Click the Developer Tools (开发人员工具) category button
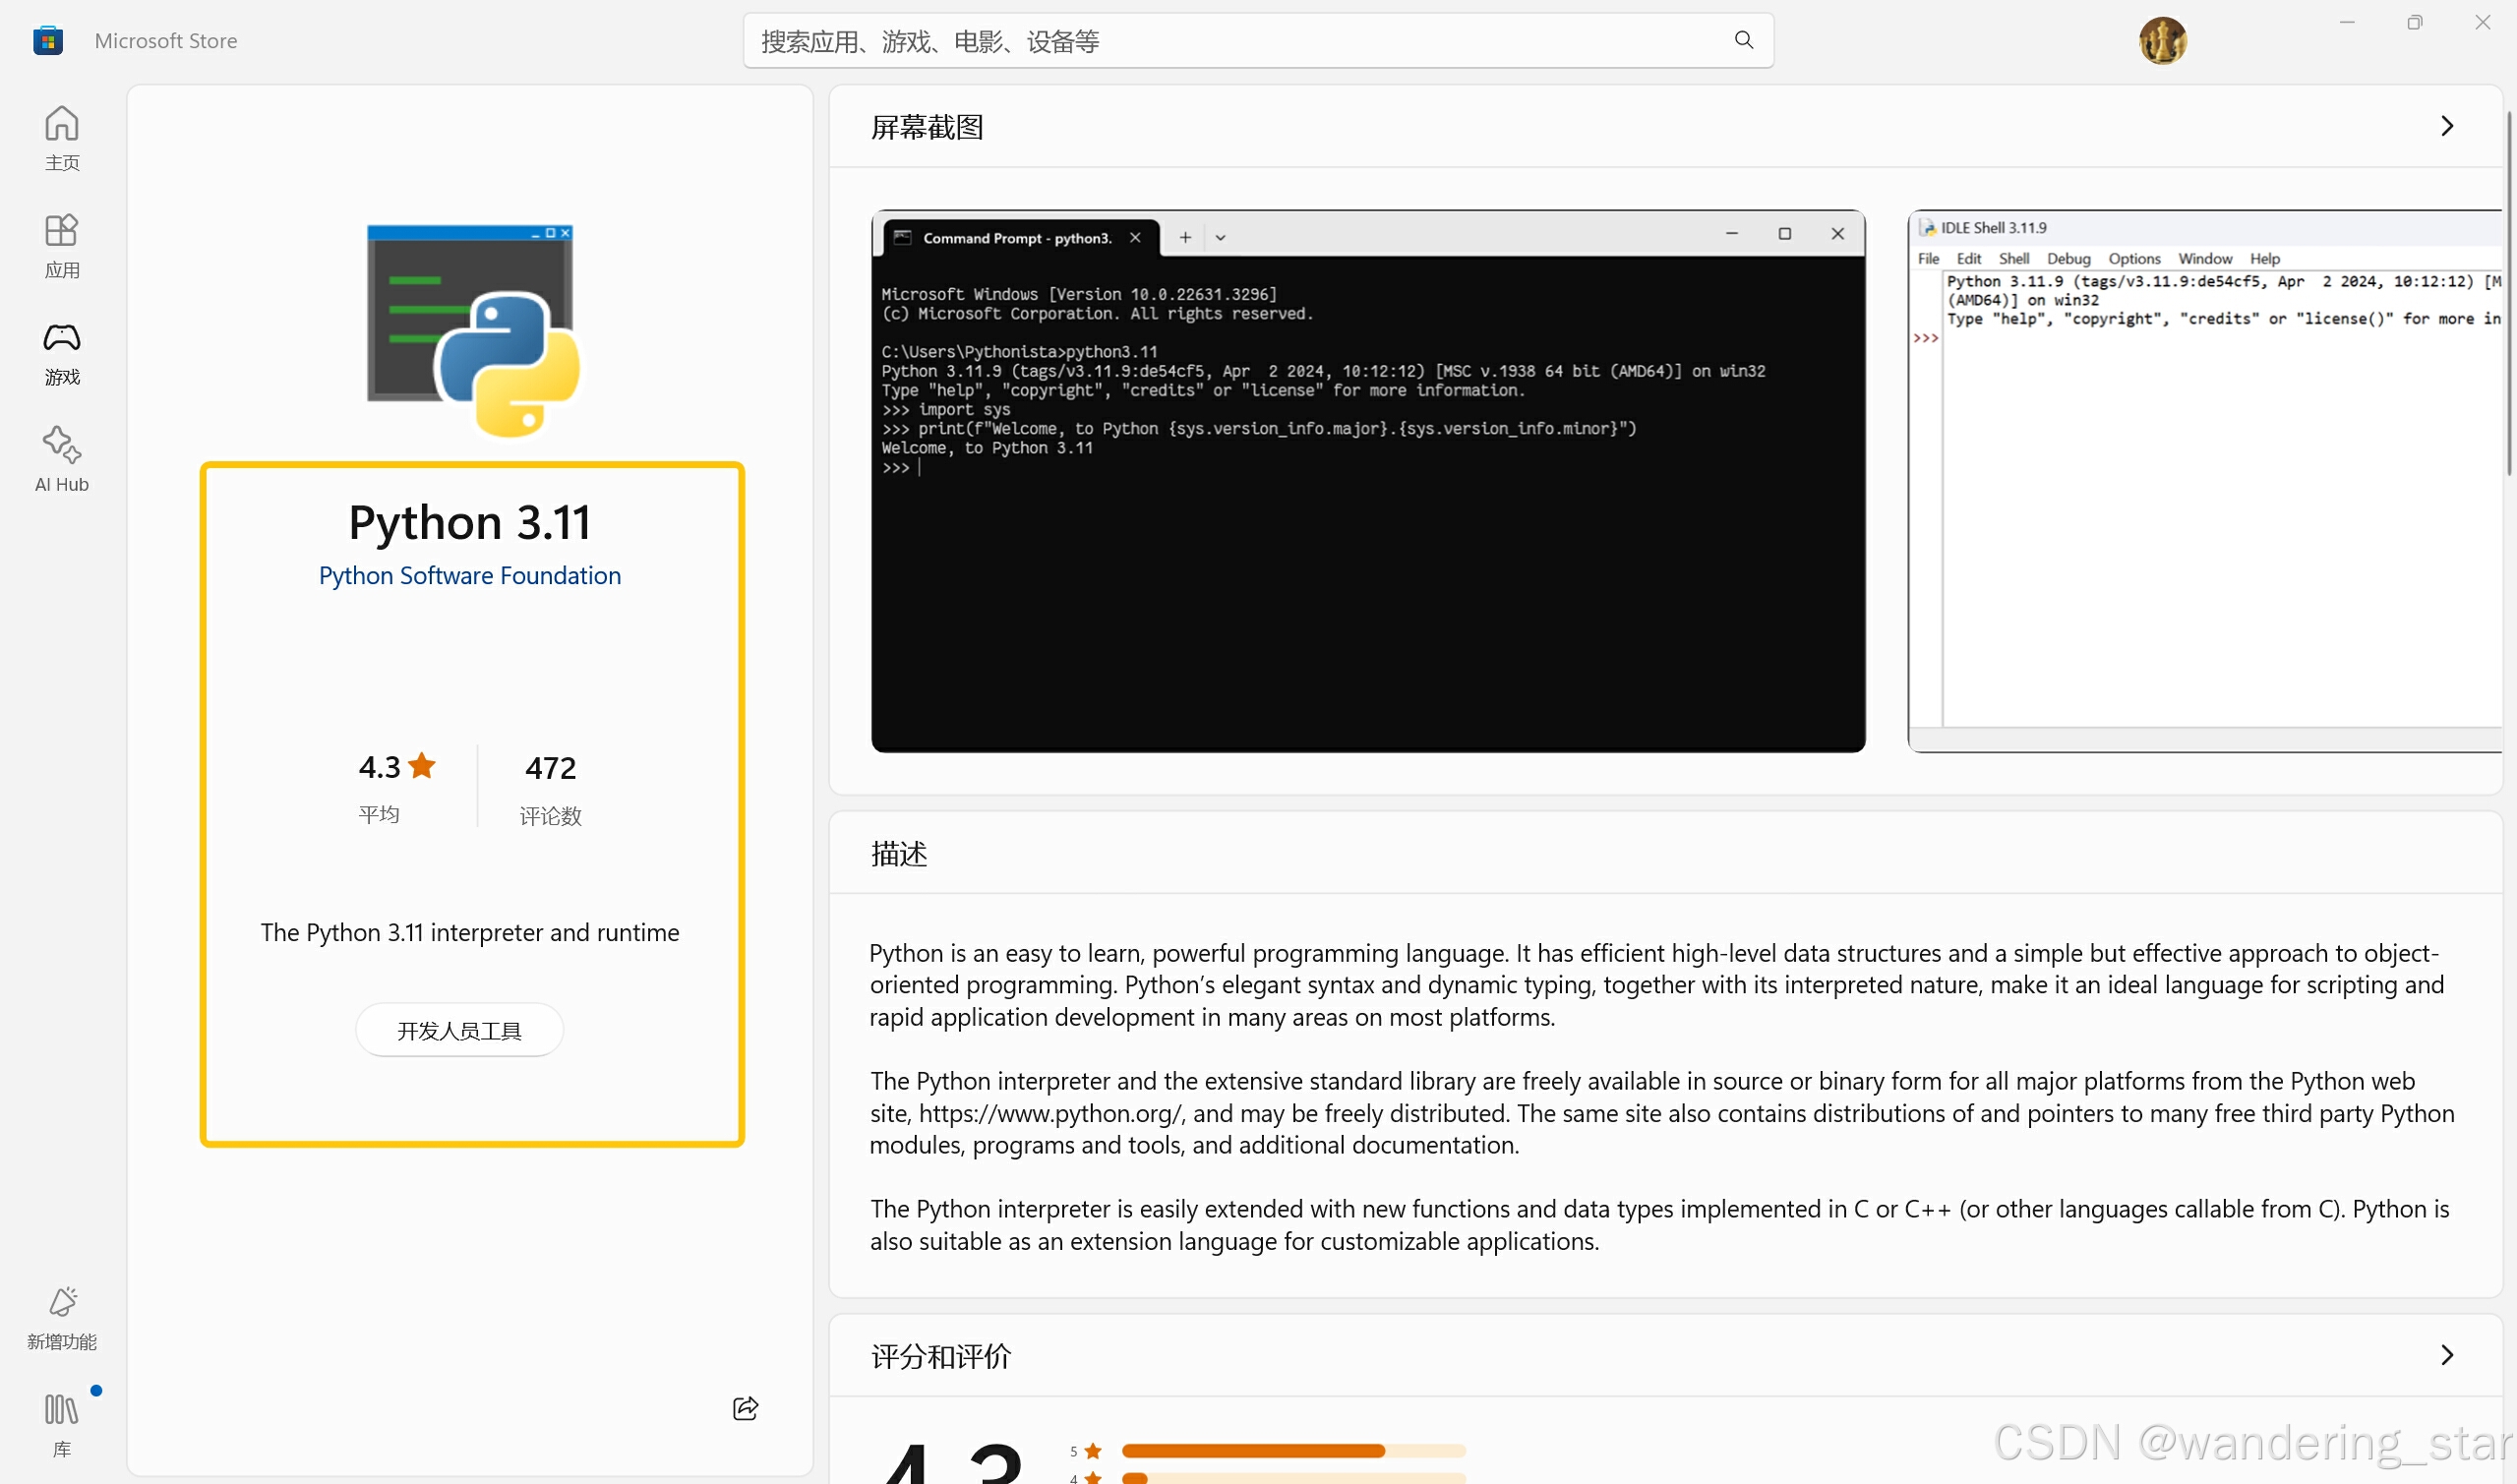Screen dimensions: 2517x1484 tap(459, 1030)
